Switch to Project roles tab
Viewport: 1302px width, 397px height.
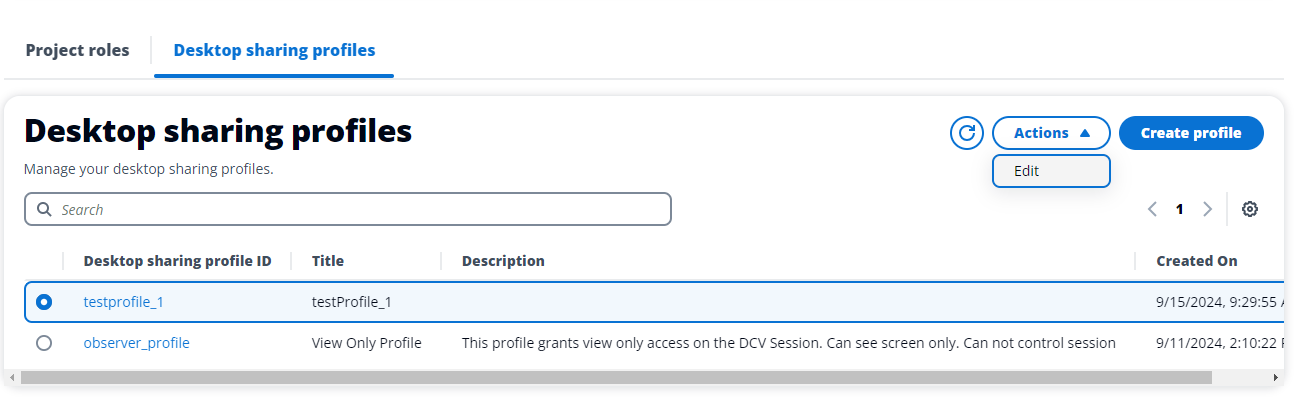coord(77,50)
